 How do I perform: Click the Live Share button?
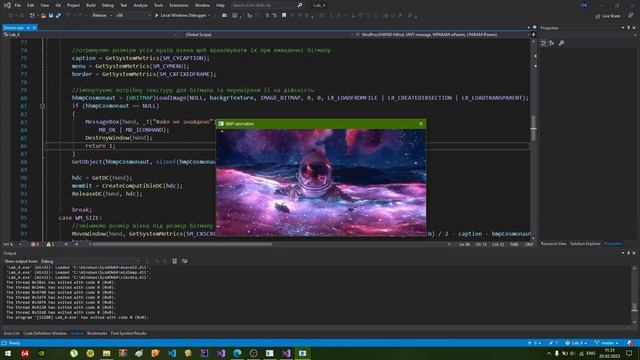point(607,16)
